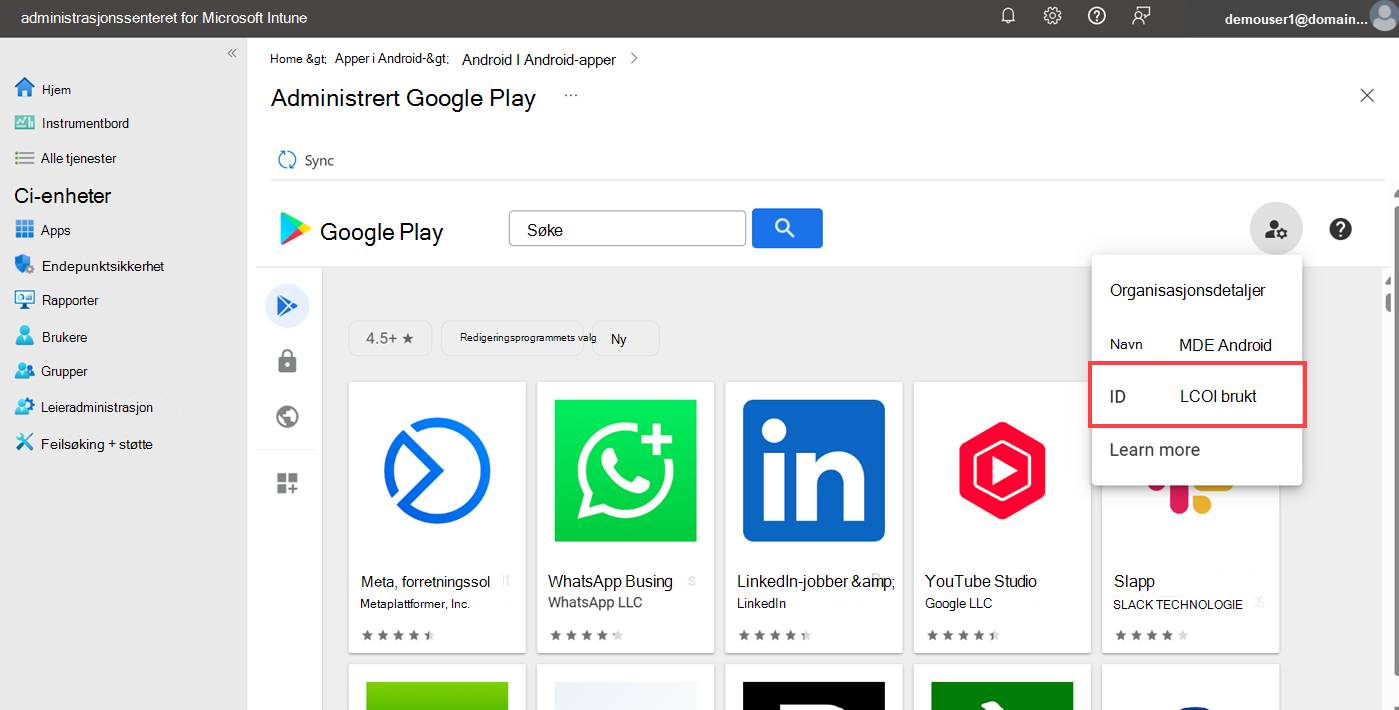Click the Metaplattformer, Inc. developer name

[x=415, y=604]
